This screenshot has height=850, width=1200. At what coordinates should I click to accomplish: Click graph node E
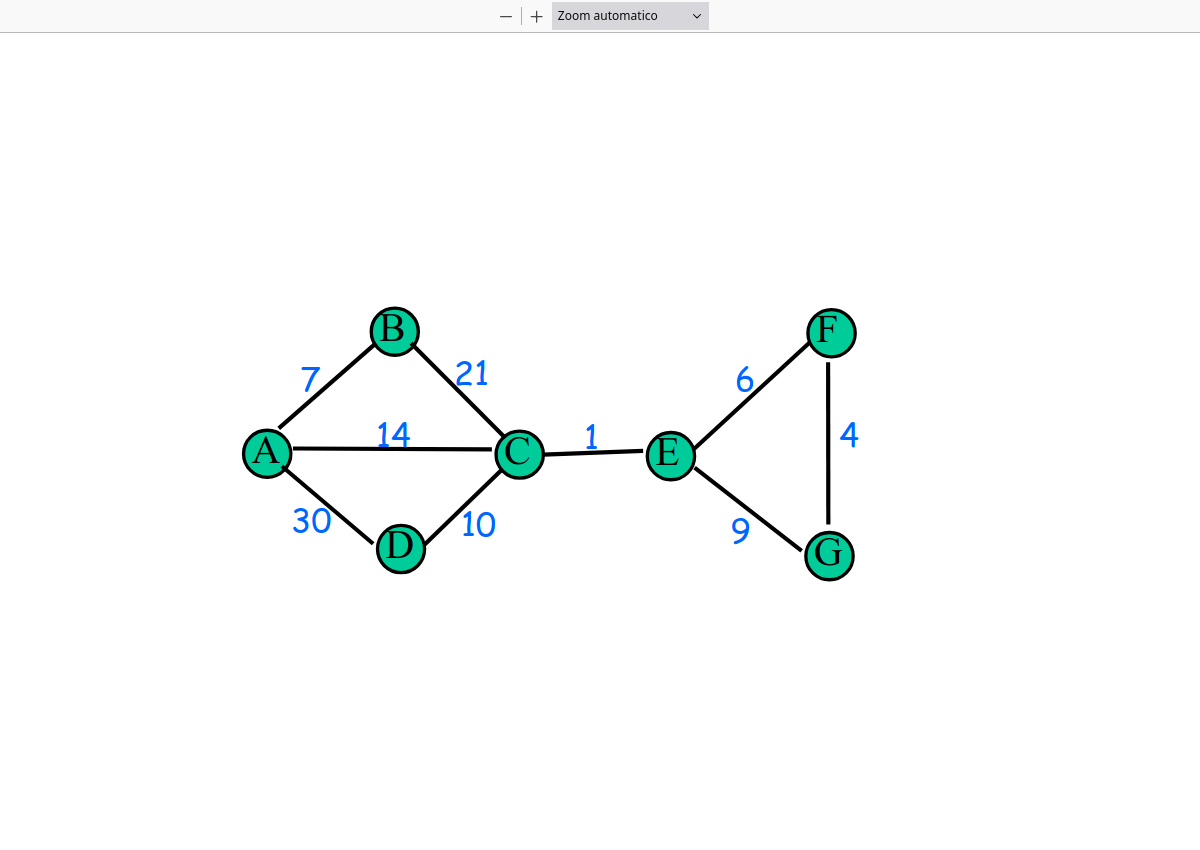click(670, 455)
